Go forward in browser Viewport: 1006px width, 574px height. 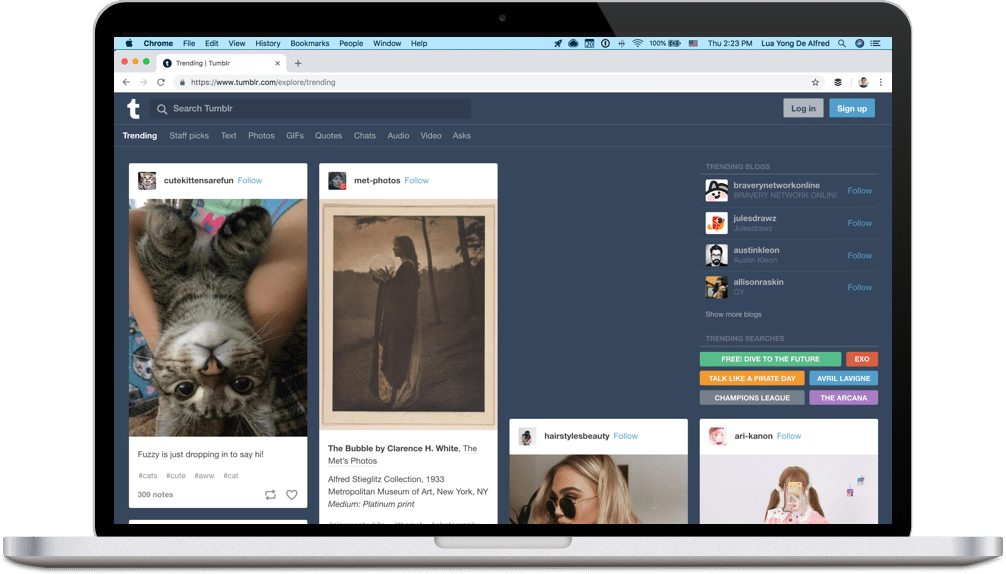pyautogui.click(x=143, y=82)
